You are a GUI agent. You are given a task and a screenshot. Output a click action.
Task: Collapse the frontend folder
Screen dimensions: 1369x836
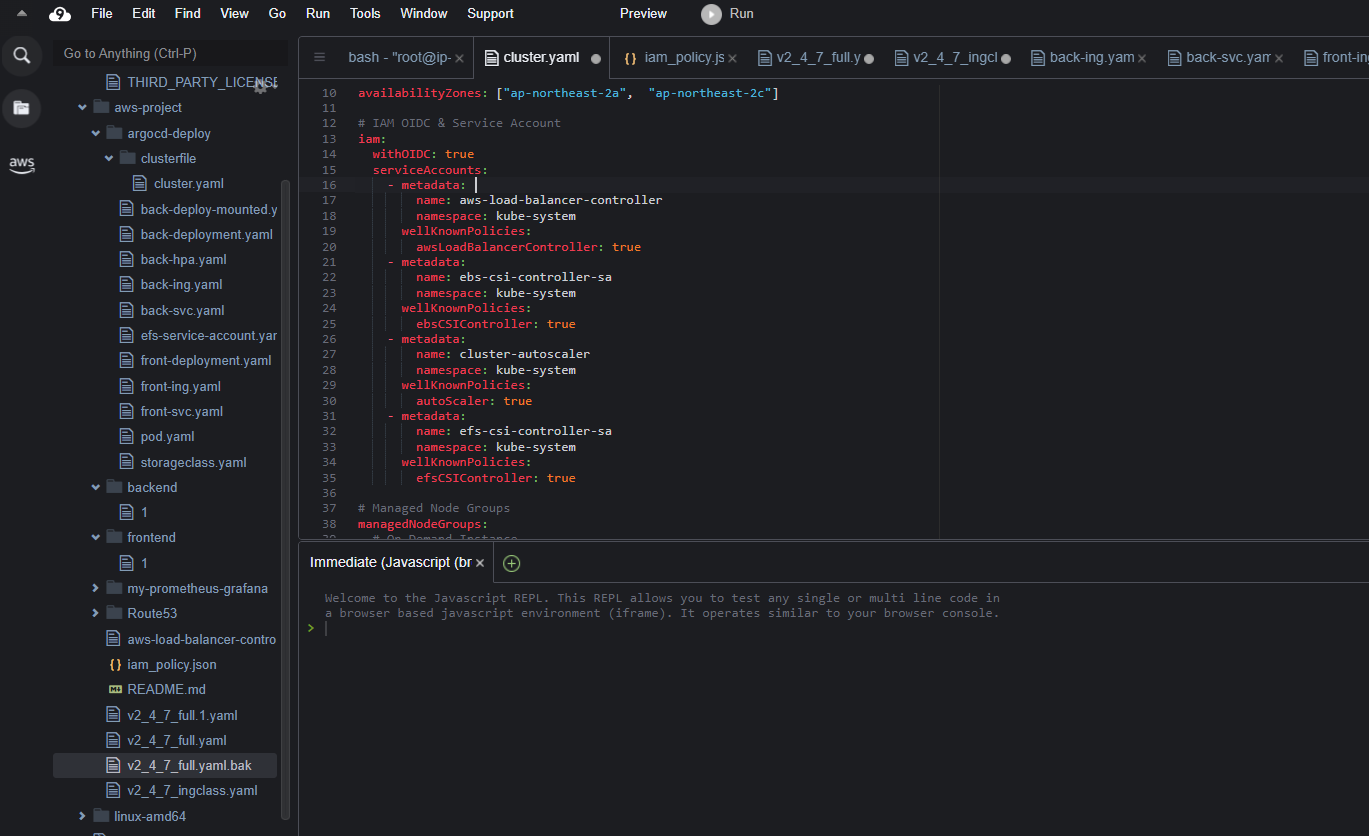coord(96,537)
